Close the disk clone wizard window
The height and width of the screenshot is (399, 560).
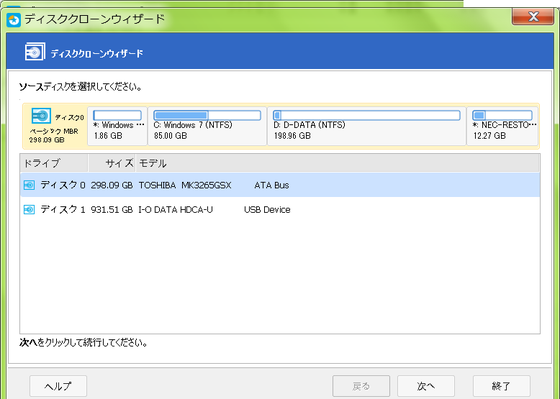click(x=533, y=16)
